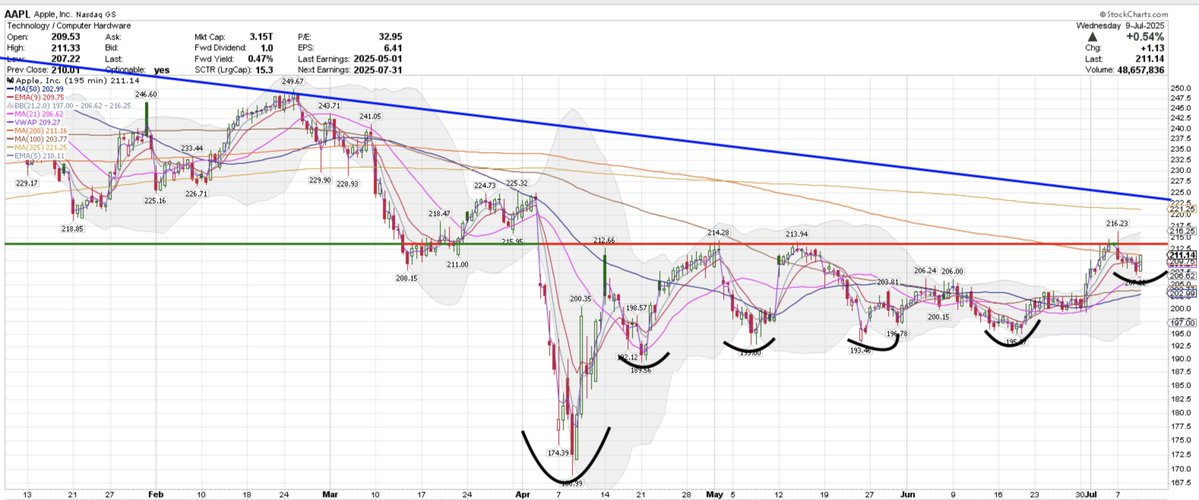Click the up-arrow price change triangle
This screenshot has width=1199, height=500.
[1092, 37]
